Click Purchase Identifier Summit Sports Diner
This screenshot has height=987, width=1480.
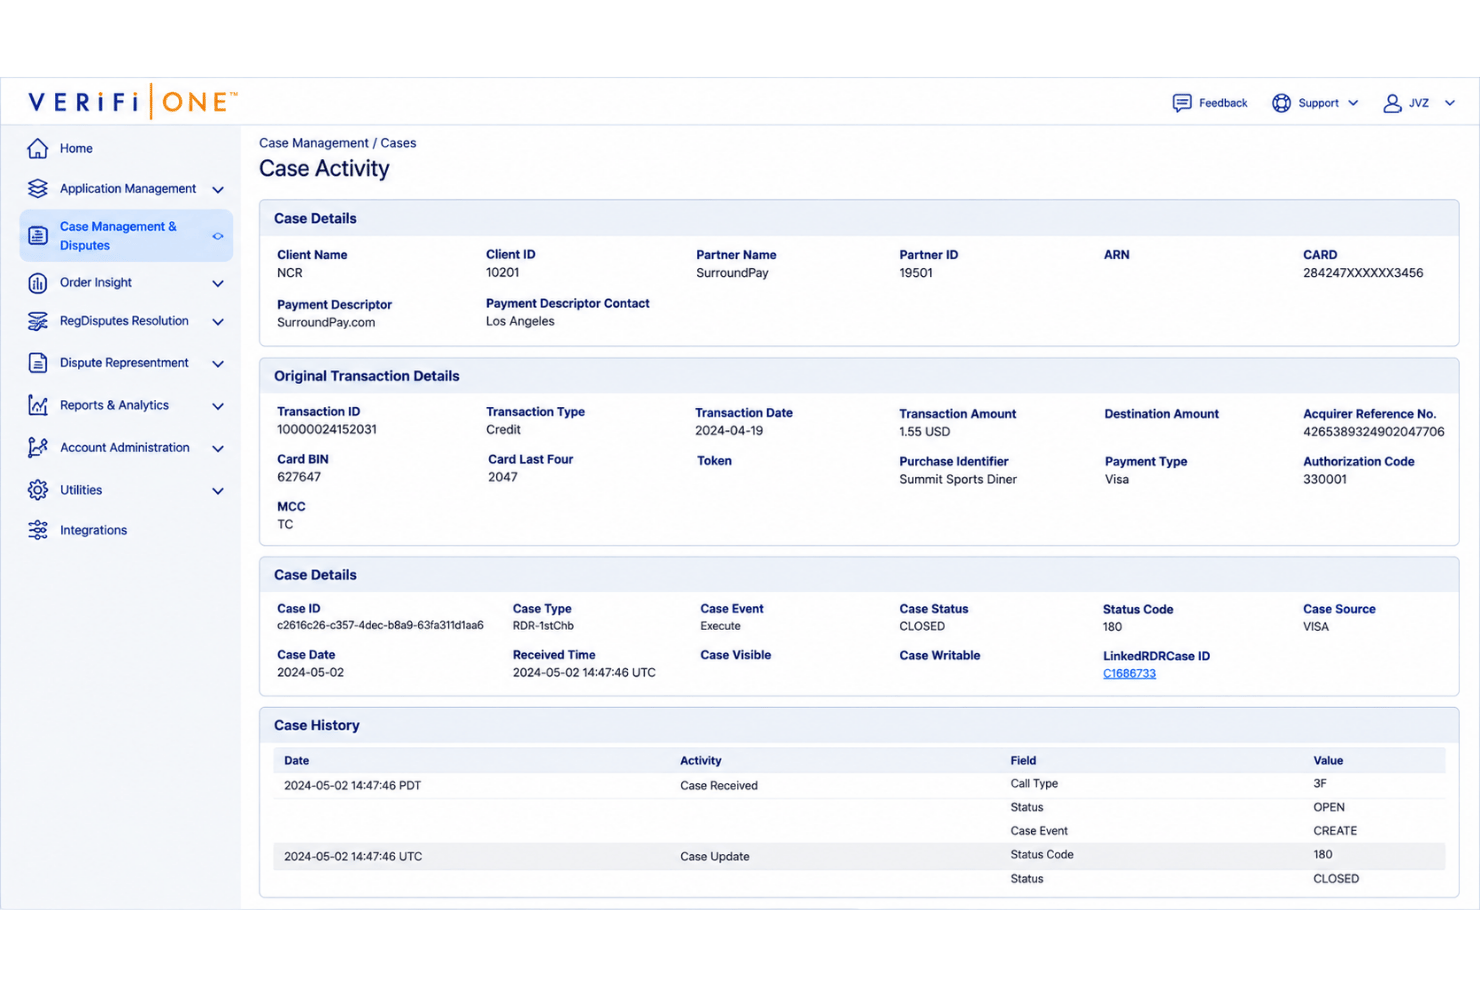tap(958, 480)
